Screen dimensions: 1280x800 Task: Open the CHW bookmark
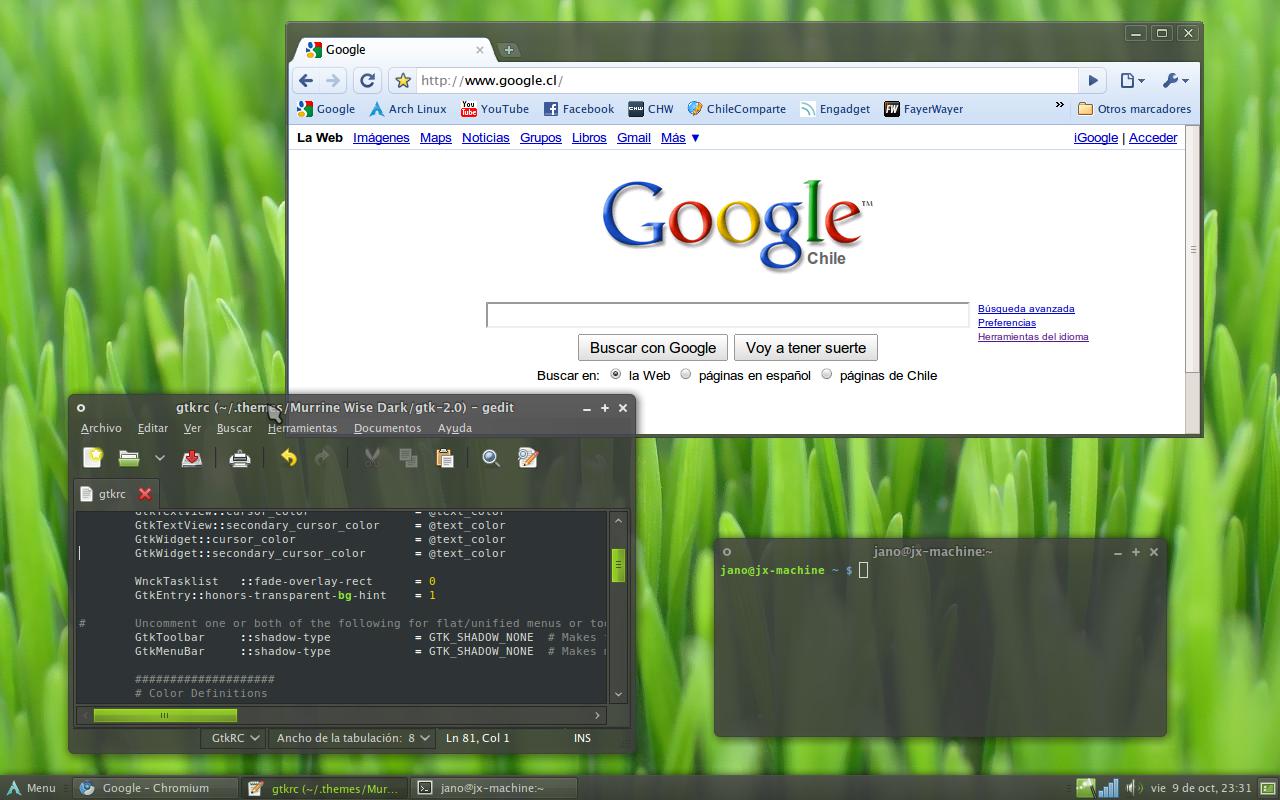[x=650, y=109]
